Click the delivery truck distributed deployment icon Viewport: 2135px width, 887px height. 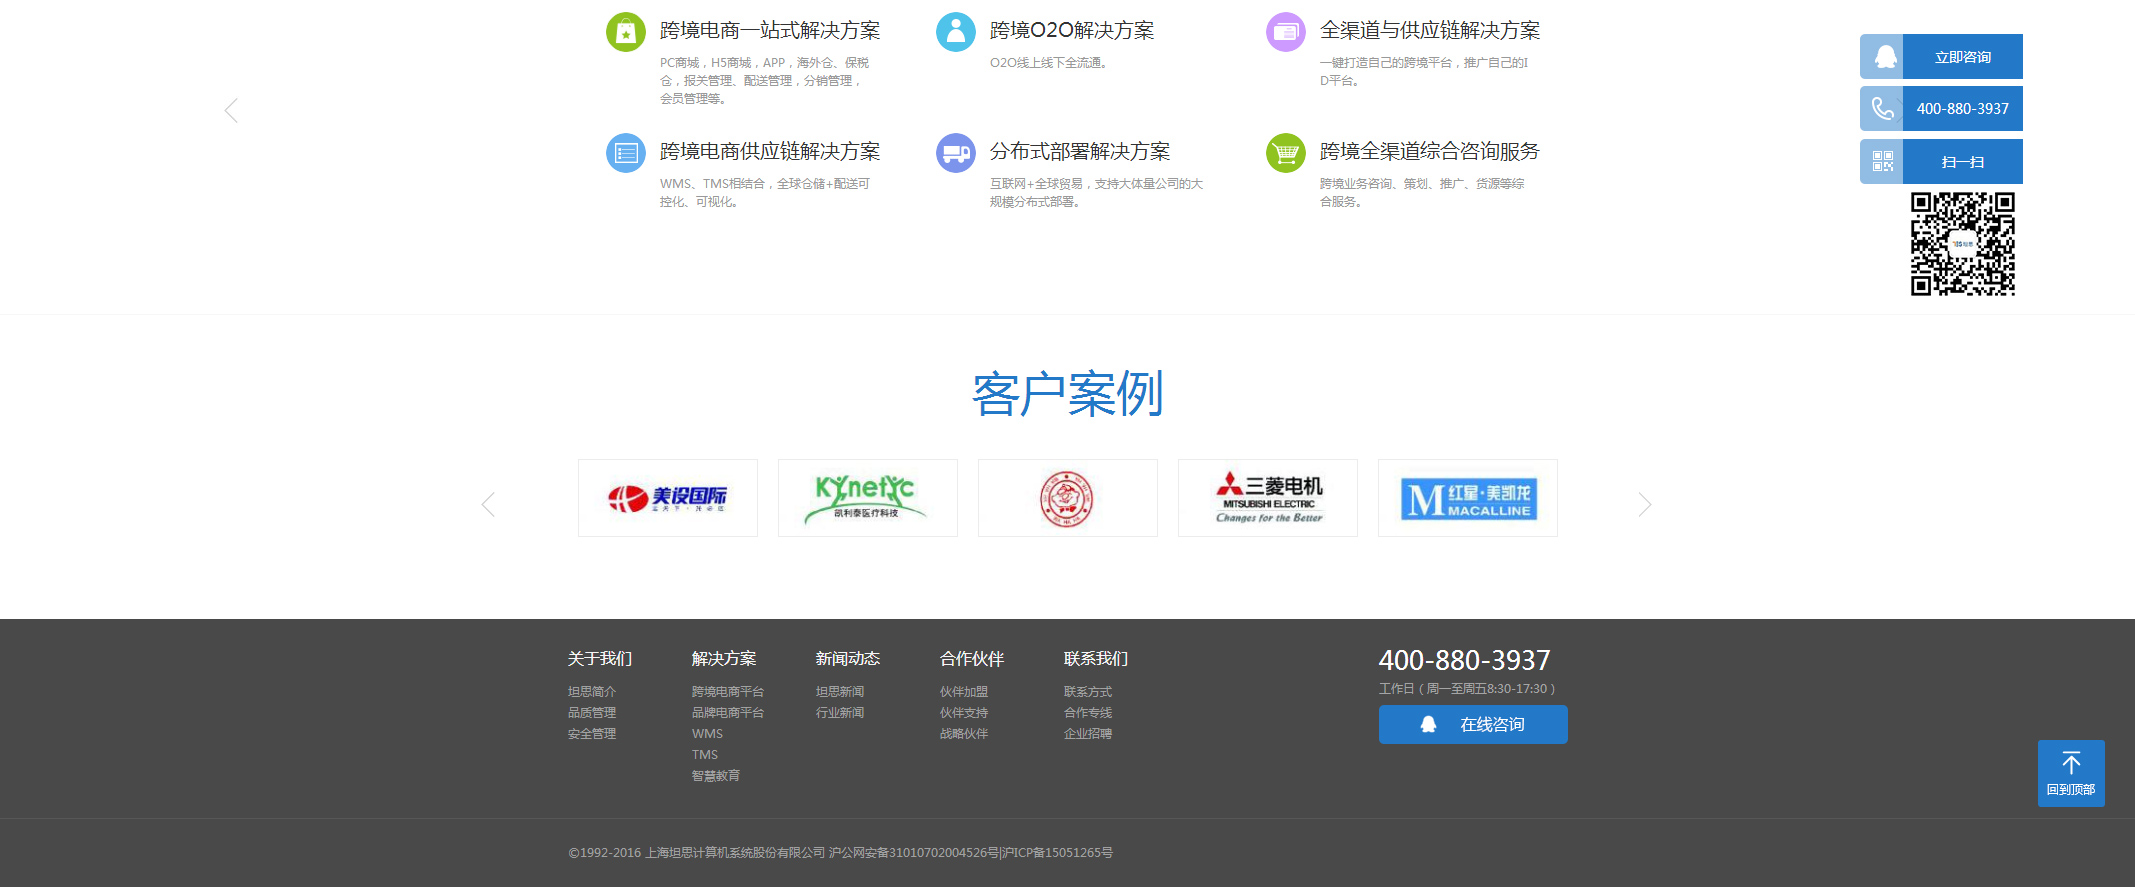point(955,153)
